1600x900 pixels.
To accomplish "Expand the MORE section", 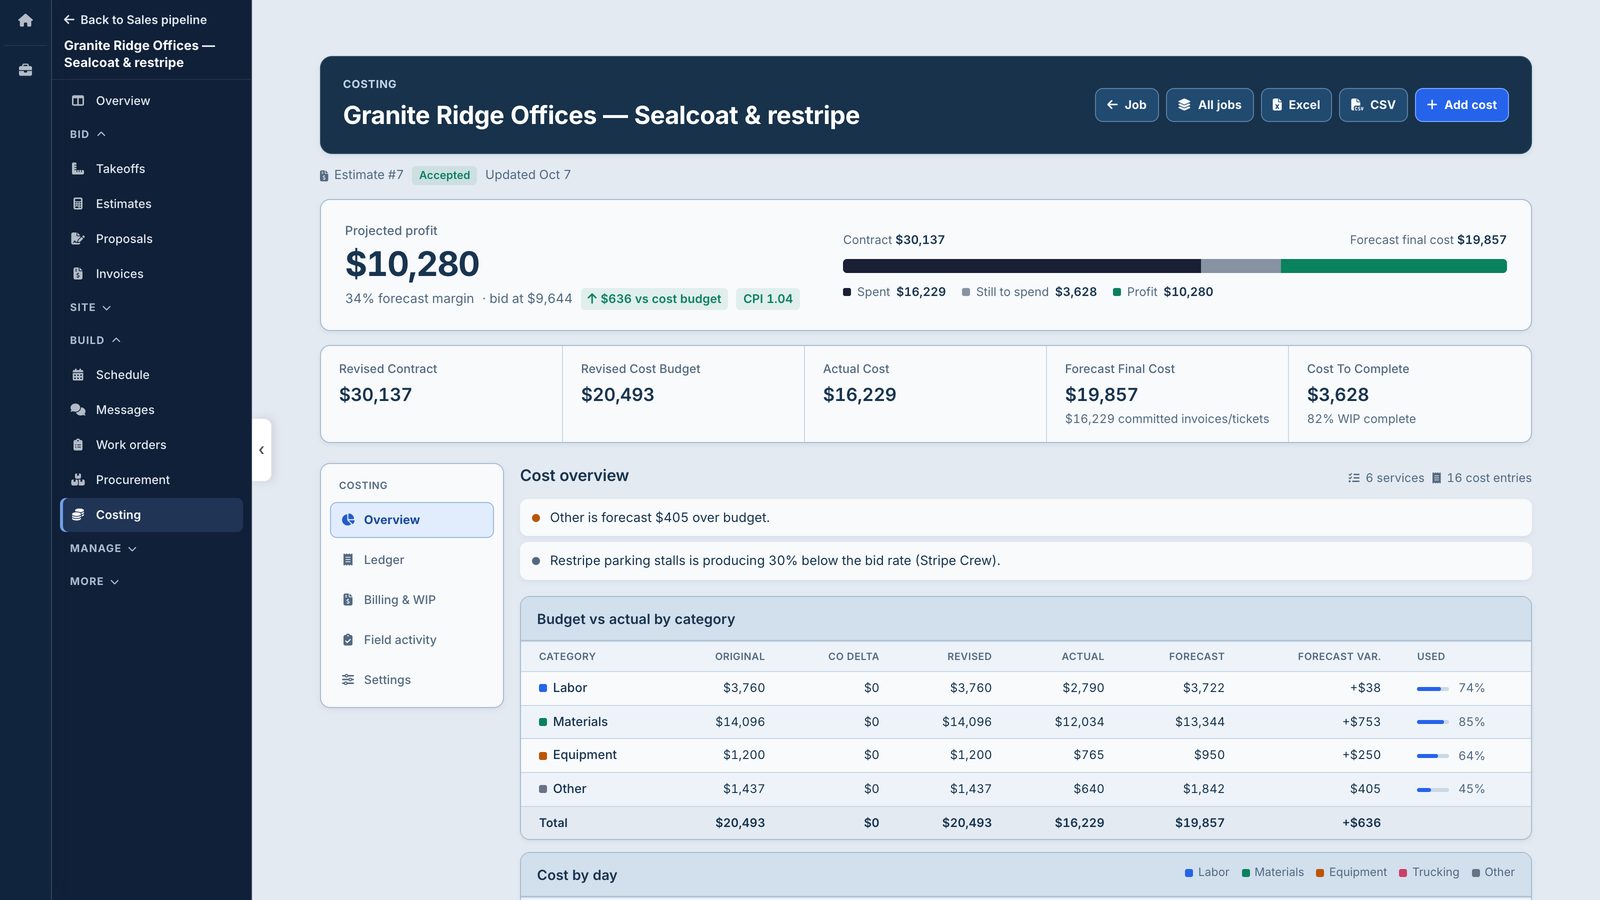I will coord(94,582).
